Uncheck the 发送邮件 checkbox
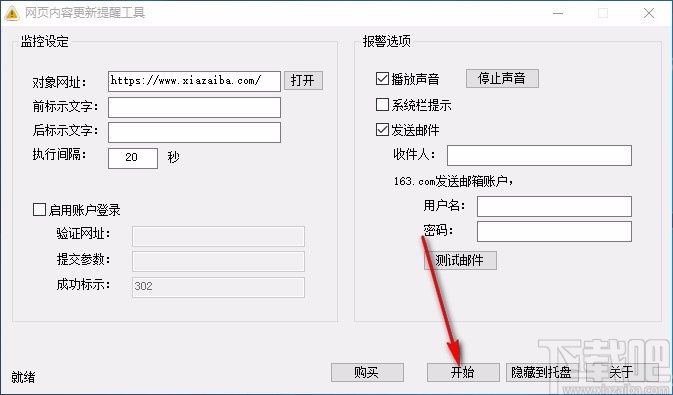The height and width of the screenshot is (395, 673). 382,130
